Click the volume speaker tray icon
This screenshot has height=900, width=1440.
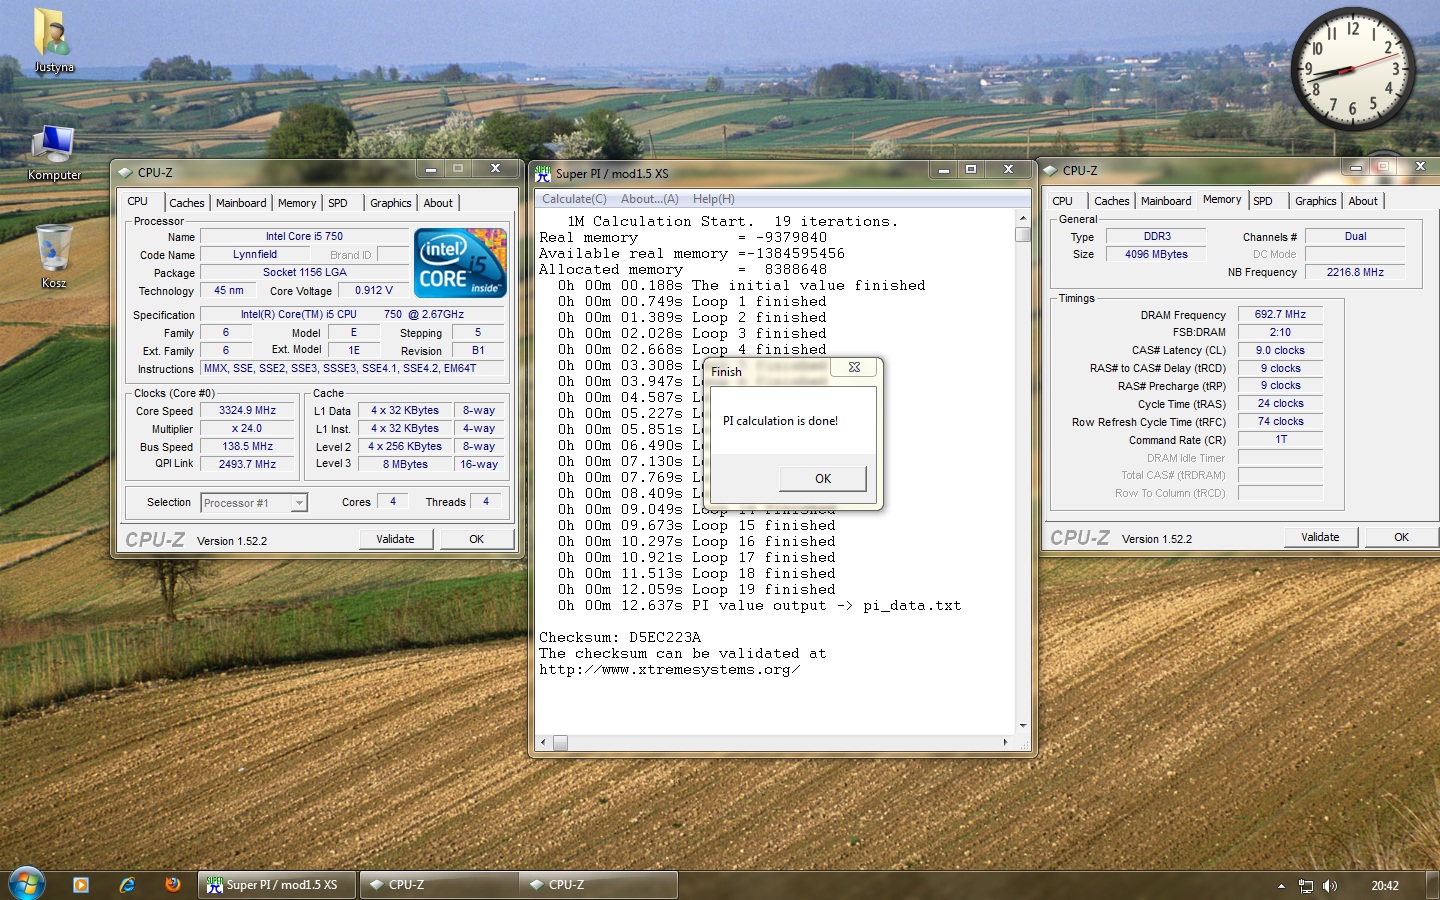1330,886
